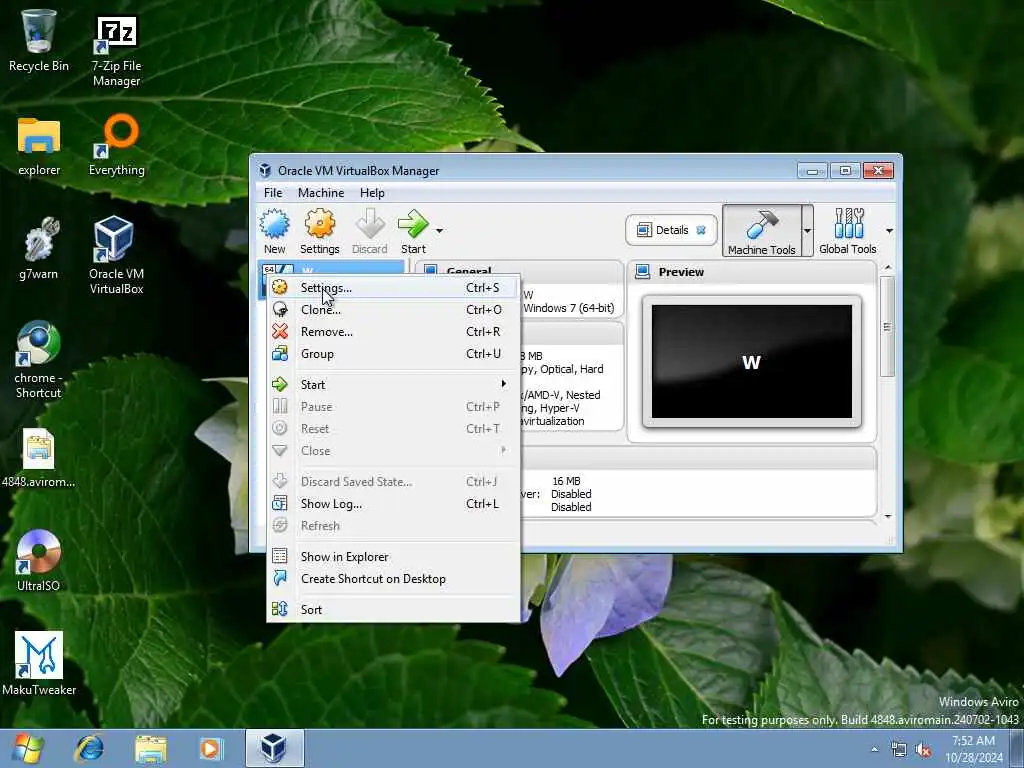
Task: Open the media player taskbar icon
Action: tap(211, 748)
